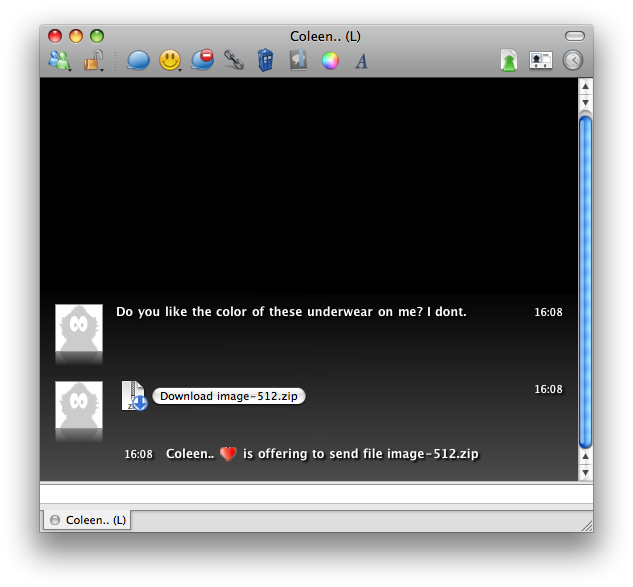This screenshot has height=587, width=633.
Task: Click the clock history icon
Action: pyautogui.click(x=573, y=61)
